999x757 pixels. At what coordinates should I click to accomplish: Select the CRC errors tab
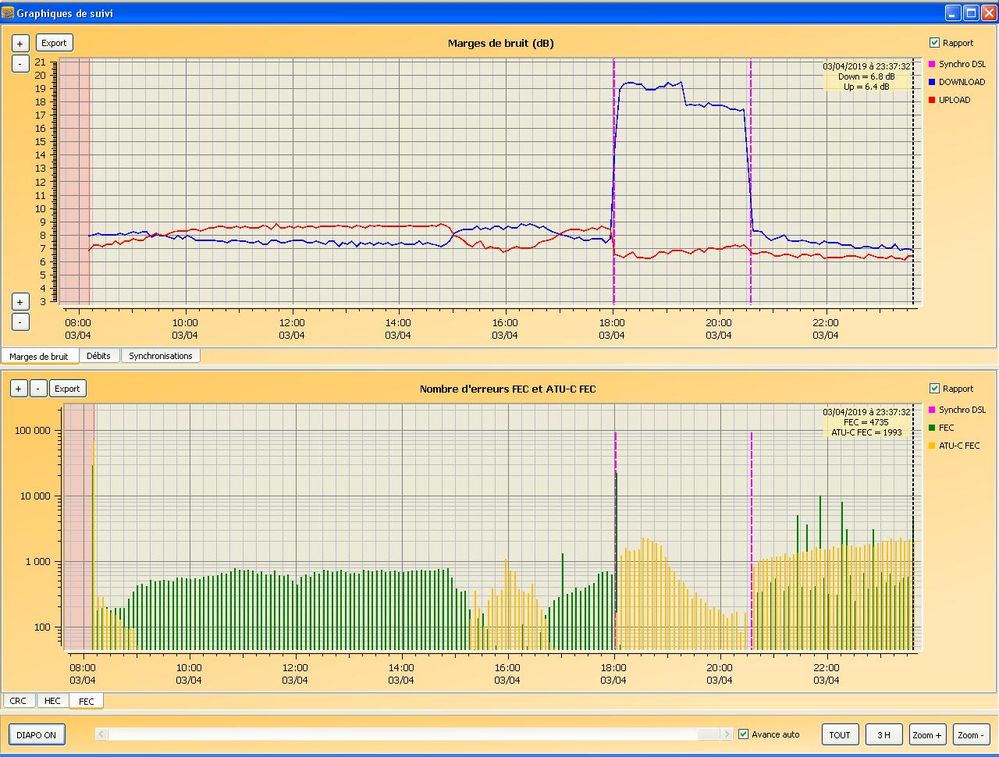click(x=18, y=701)
